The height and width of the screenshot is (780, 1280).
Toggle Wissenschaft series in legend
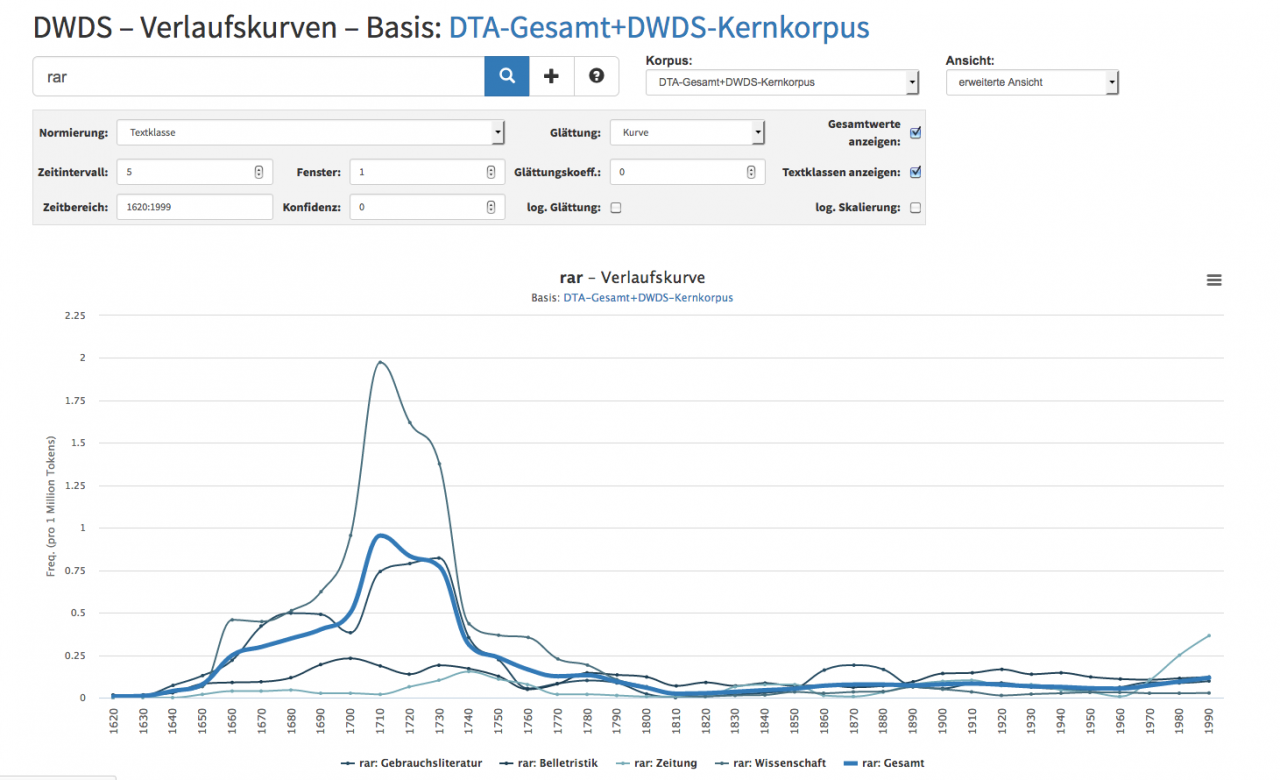tap(771, 763)
